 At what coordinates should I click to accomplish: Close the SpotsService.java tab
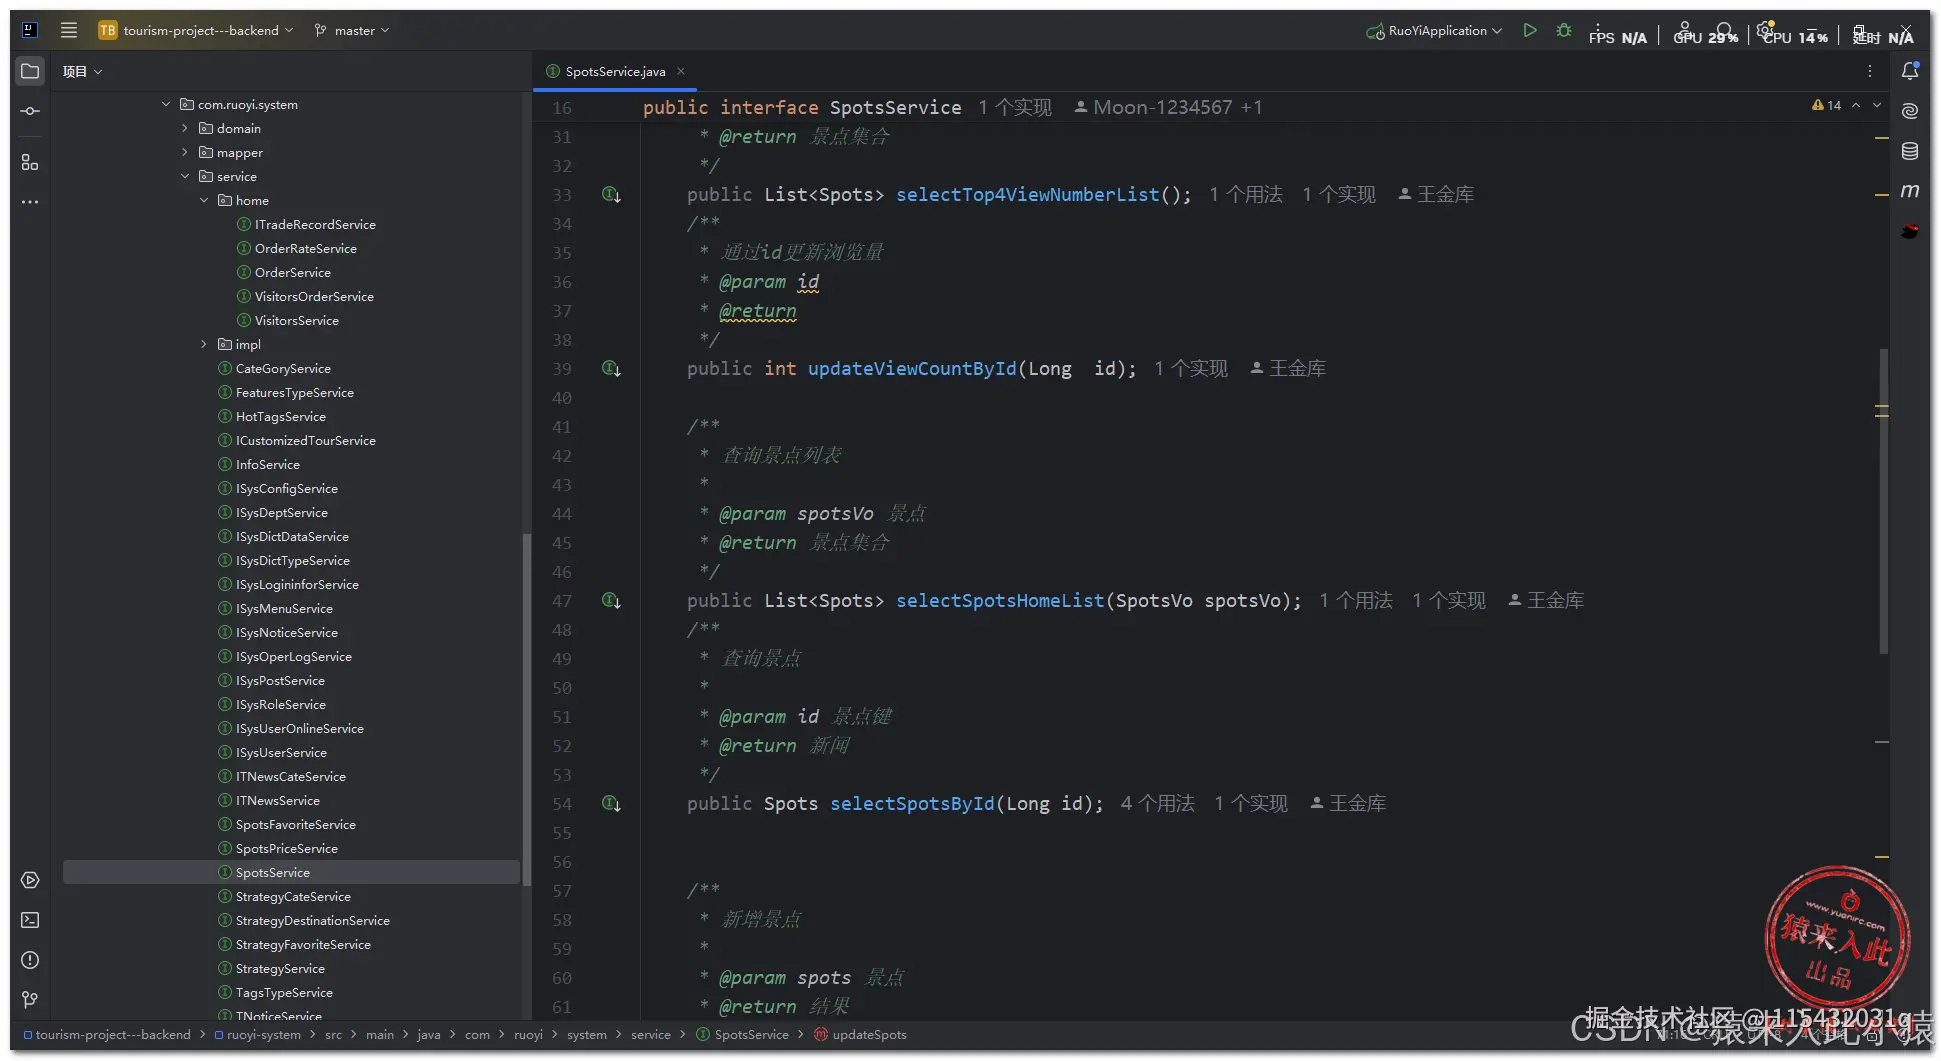pos(681,71)
